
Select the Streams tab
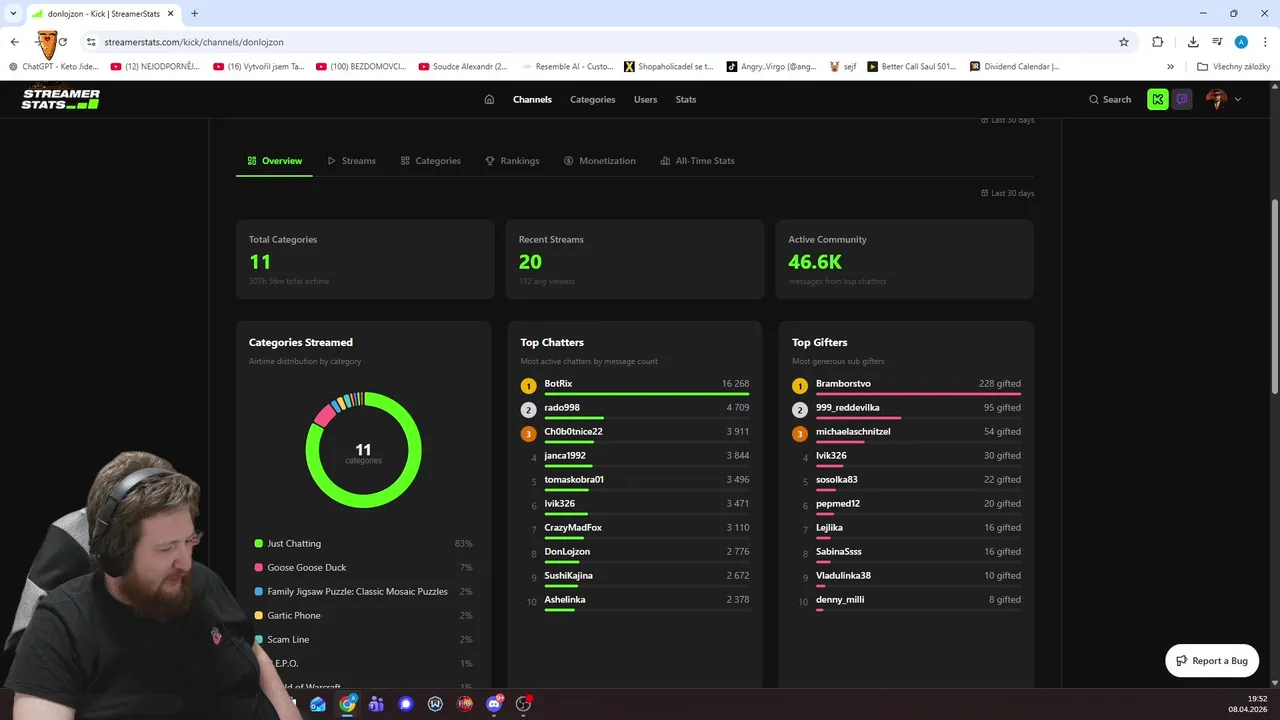[x=351, y=161]
